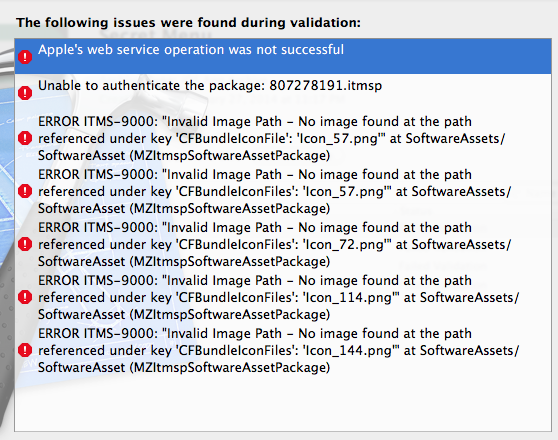The image size is (558, 440).
Task: Click the red error icon next to 'Unable to authenticate'
Action: [25, 93]
